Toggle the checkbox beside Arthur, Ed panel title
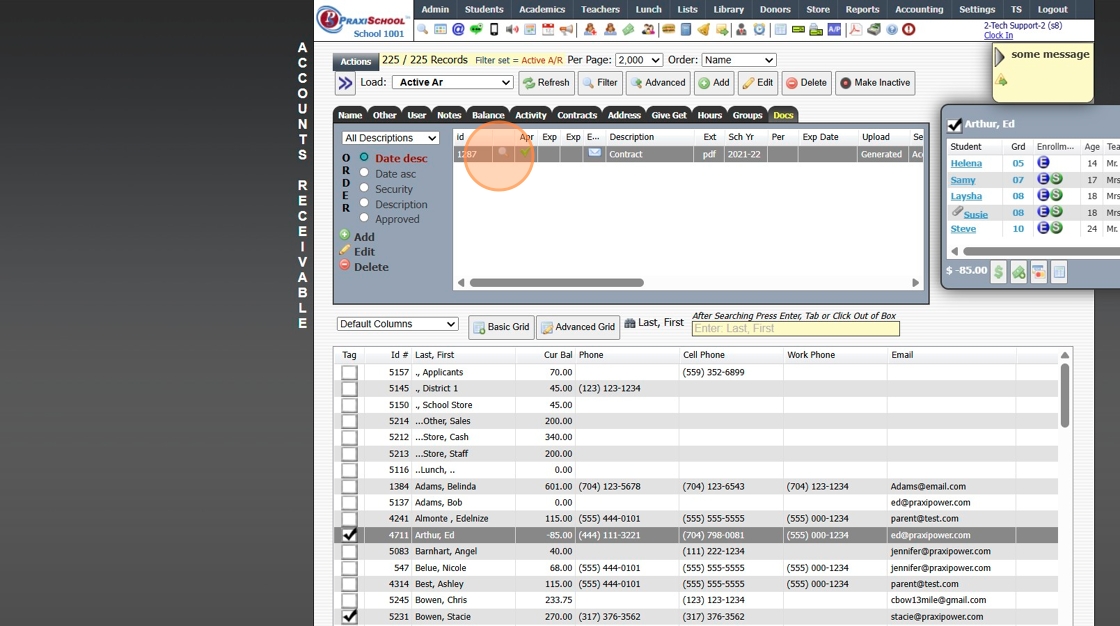Viewport: 1120px width, 626px height. [954, 125]
